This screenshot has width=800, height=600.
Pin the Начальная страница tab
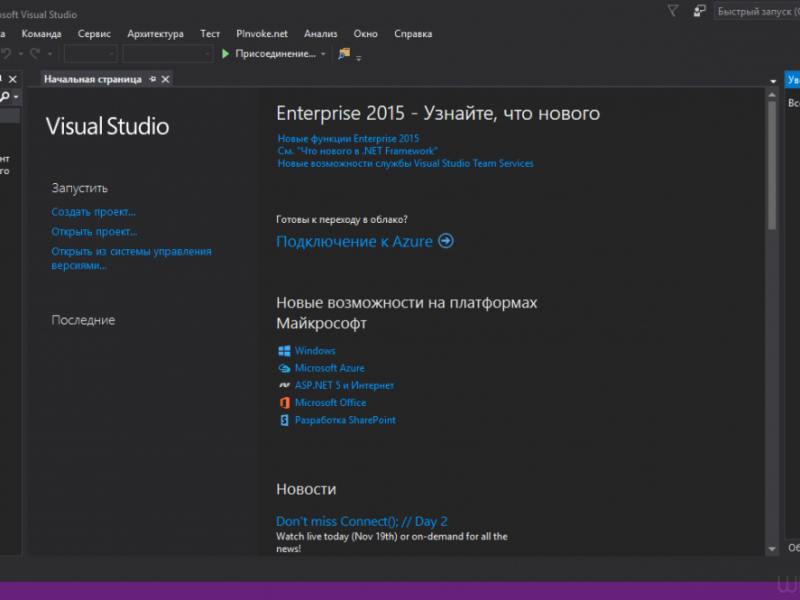(153, 79)
